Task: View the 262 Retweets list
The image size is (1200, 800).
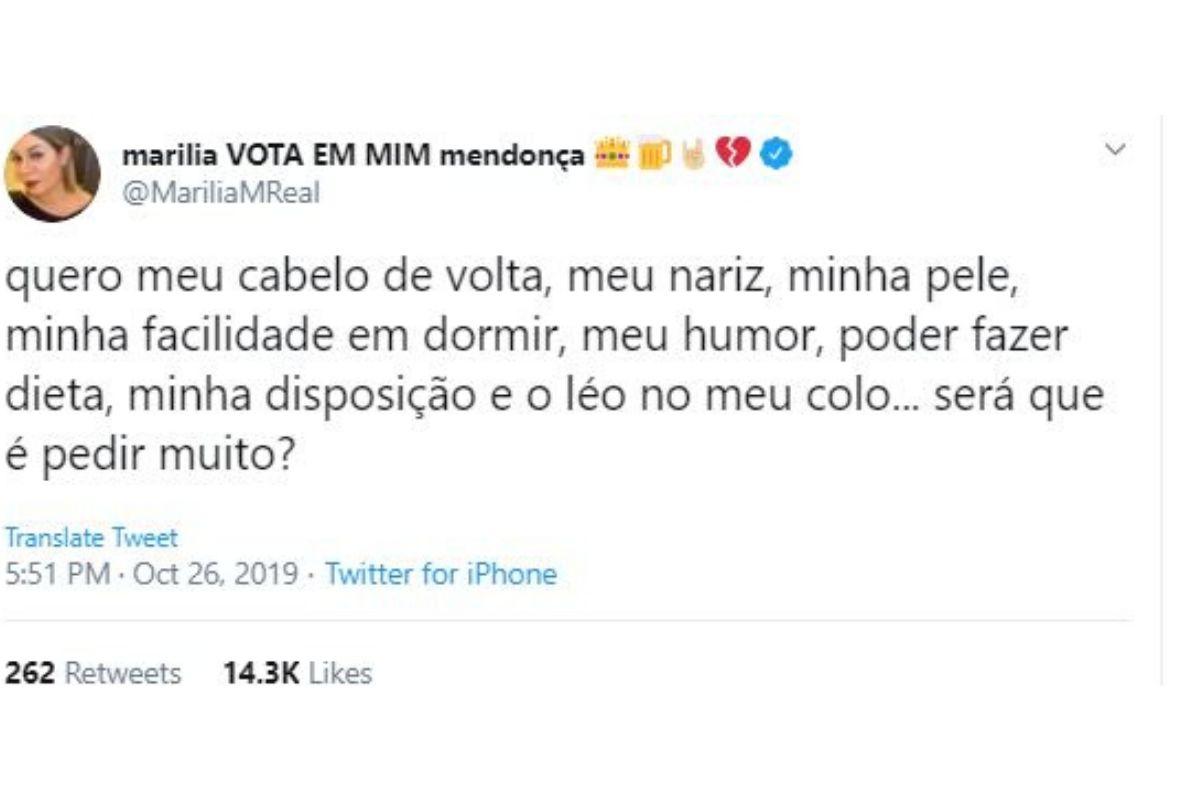Action: click(x=93, y=673)
